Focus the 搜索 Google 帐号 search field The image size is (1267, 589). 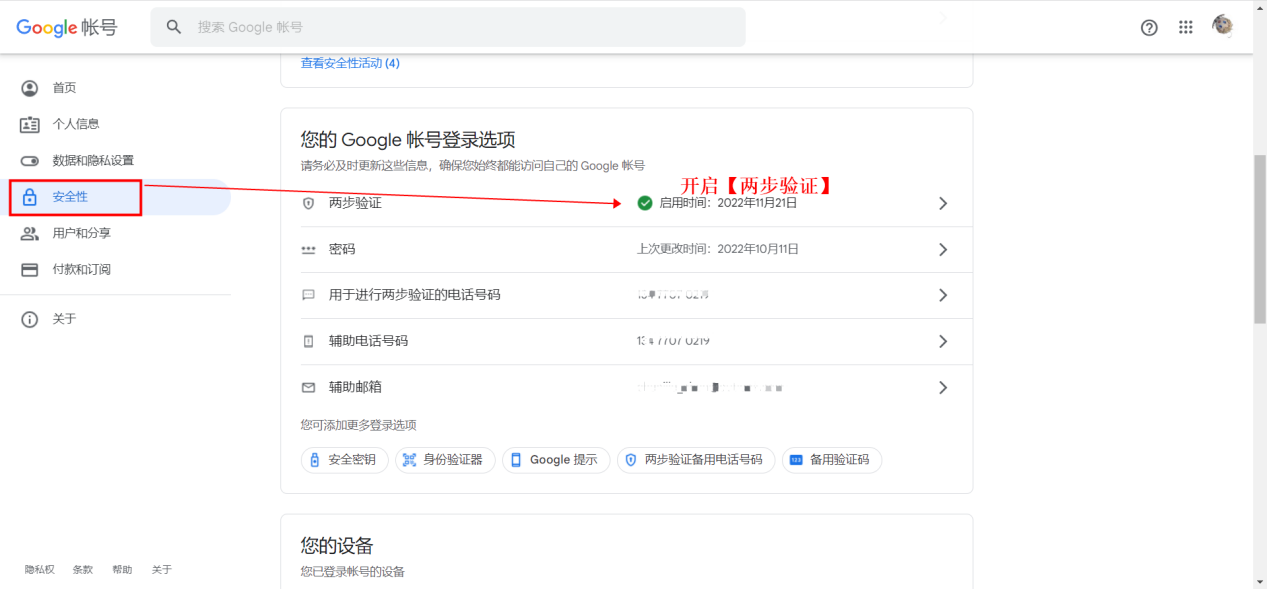click(x=448, y=27)
